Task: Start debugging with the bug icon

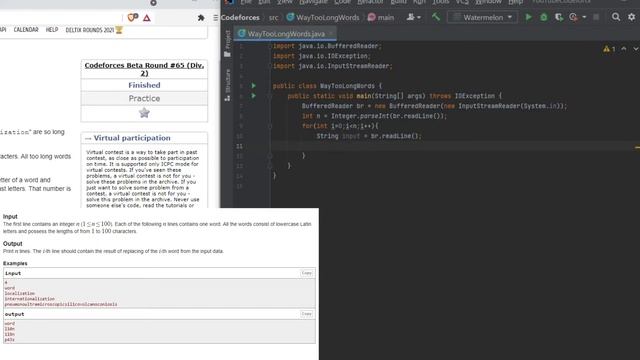Action: coord(544,17)
